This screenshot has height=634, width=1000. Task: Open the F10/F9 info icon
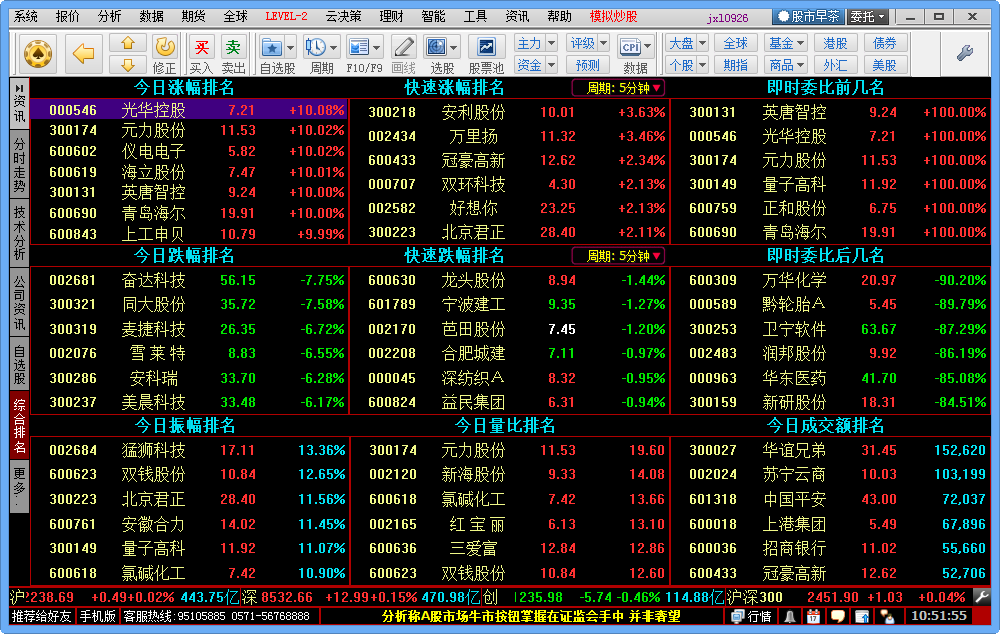point(358,47)
